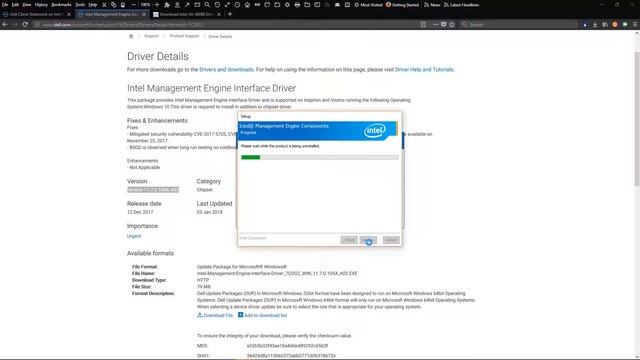Open the Bookmarks menu

pyautogui.click(x=62, y=5)
